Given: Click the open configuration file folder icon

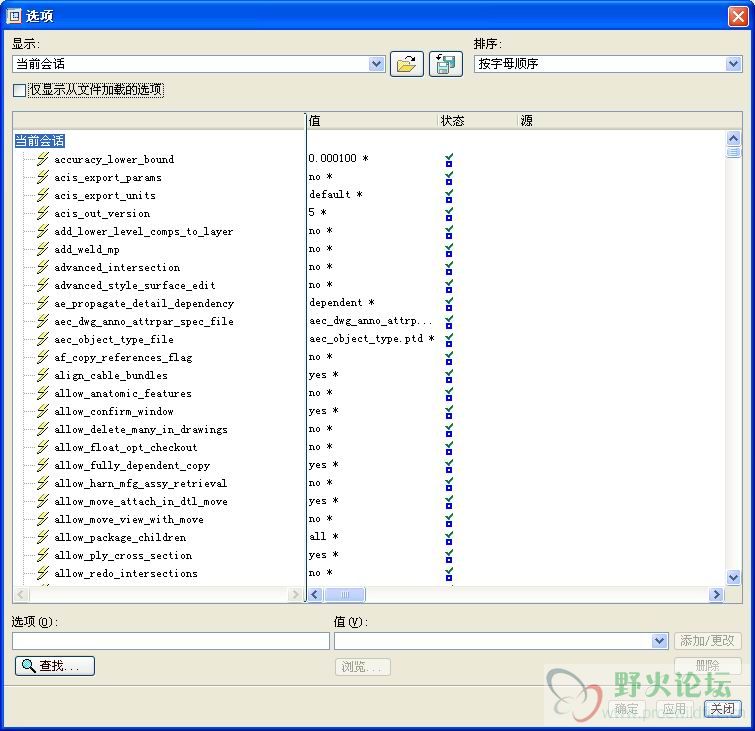Looking at the screenshot, I should (406, 64).
